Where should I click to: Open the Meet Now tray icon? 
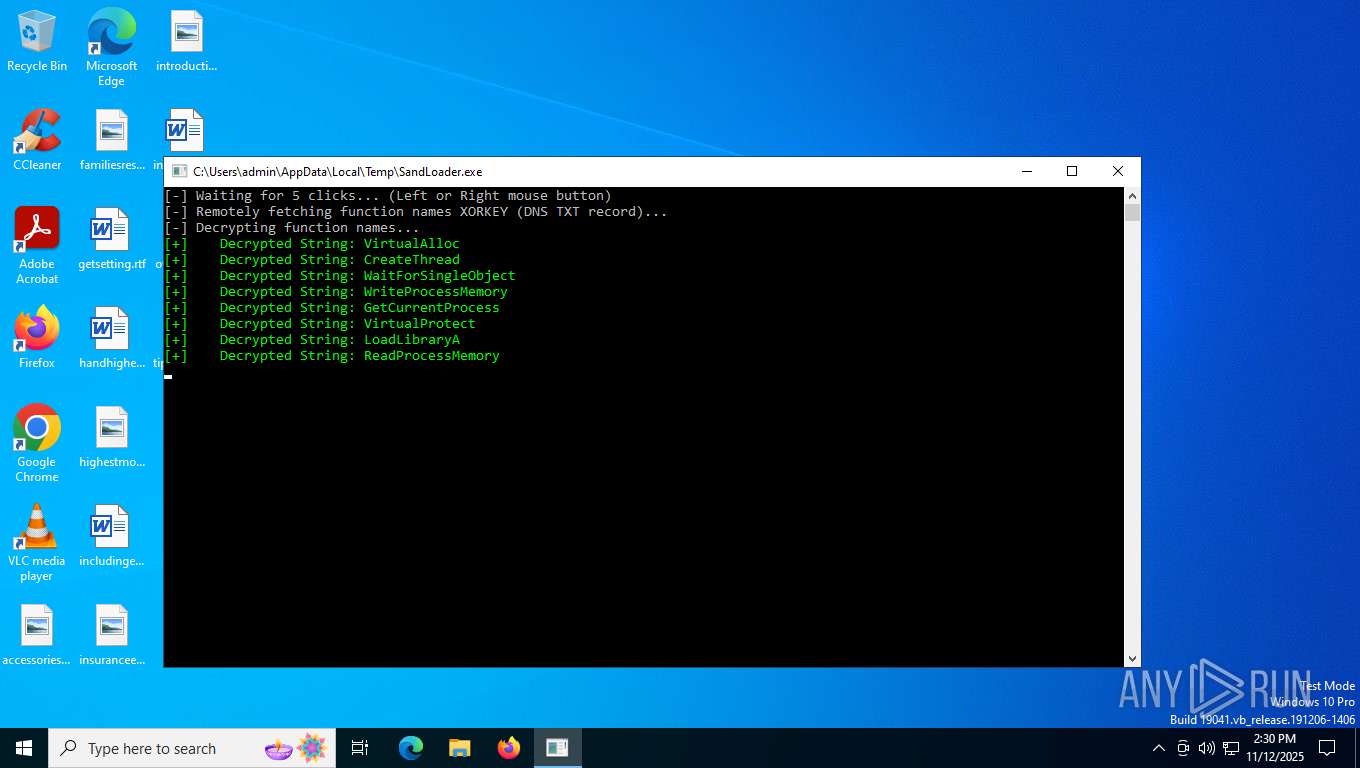tap(1183, 748)
